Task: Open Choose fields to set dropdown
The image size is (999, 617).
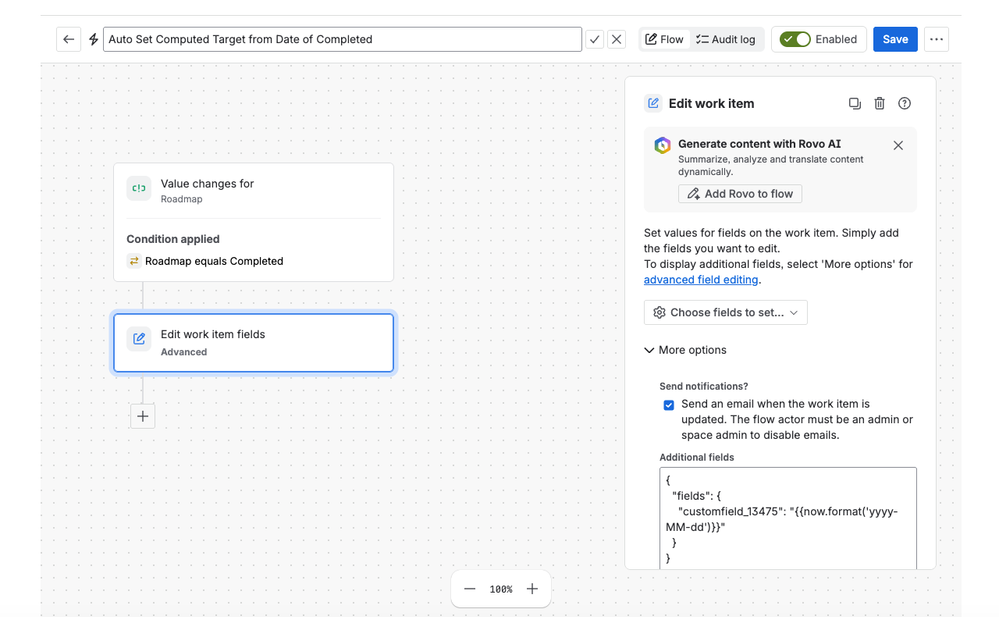Action: [726, 312]
